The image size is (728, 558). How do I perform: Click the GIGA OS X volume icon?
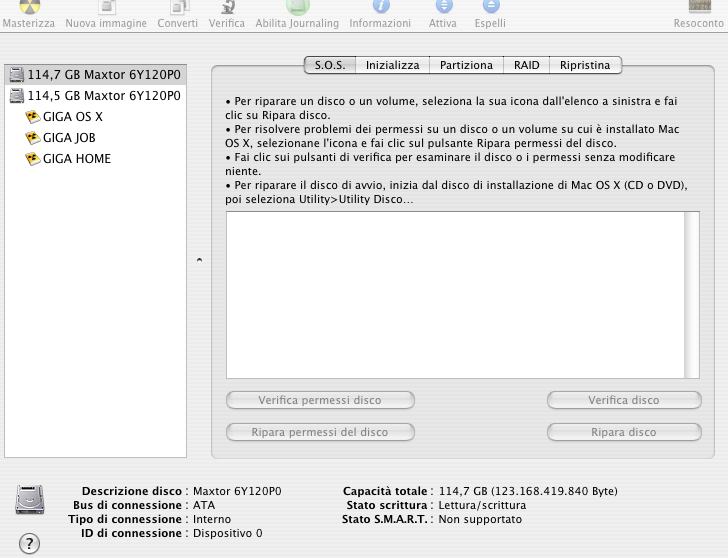tap(32, 117)
